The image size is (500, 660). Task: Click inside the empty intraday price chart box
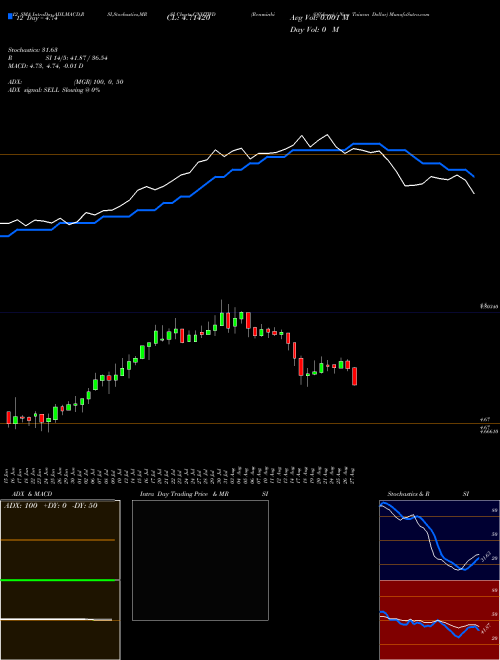click(x=200, y=560)
